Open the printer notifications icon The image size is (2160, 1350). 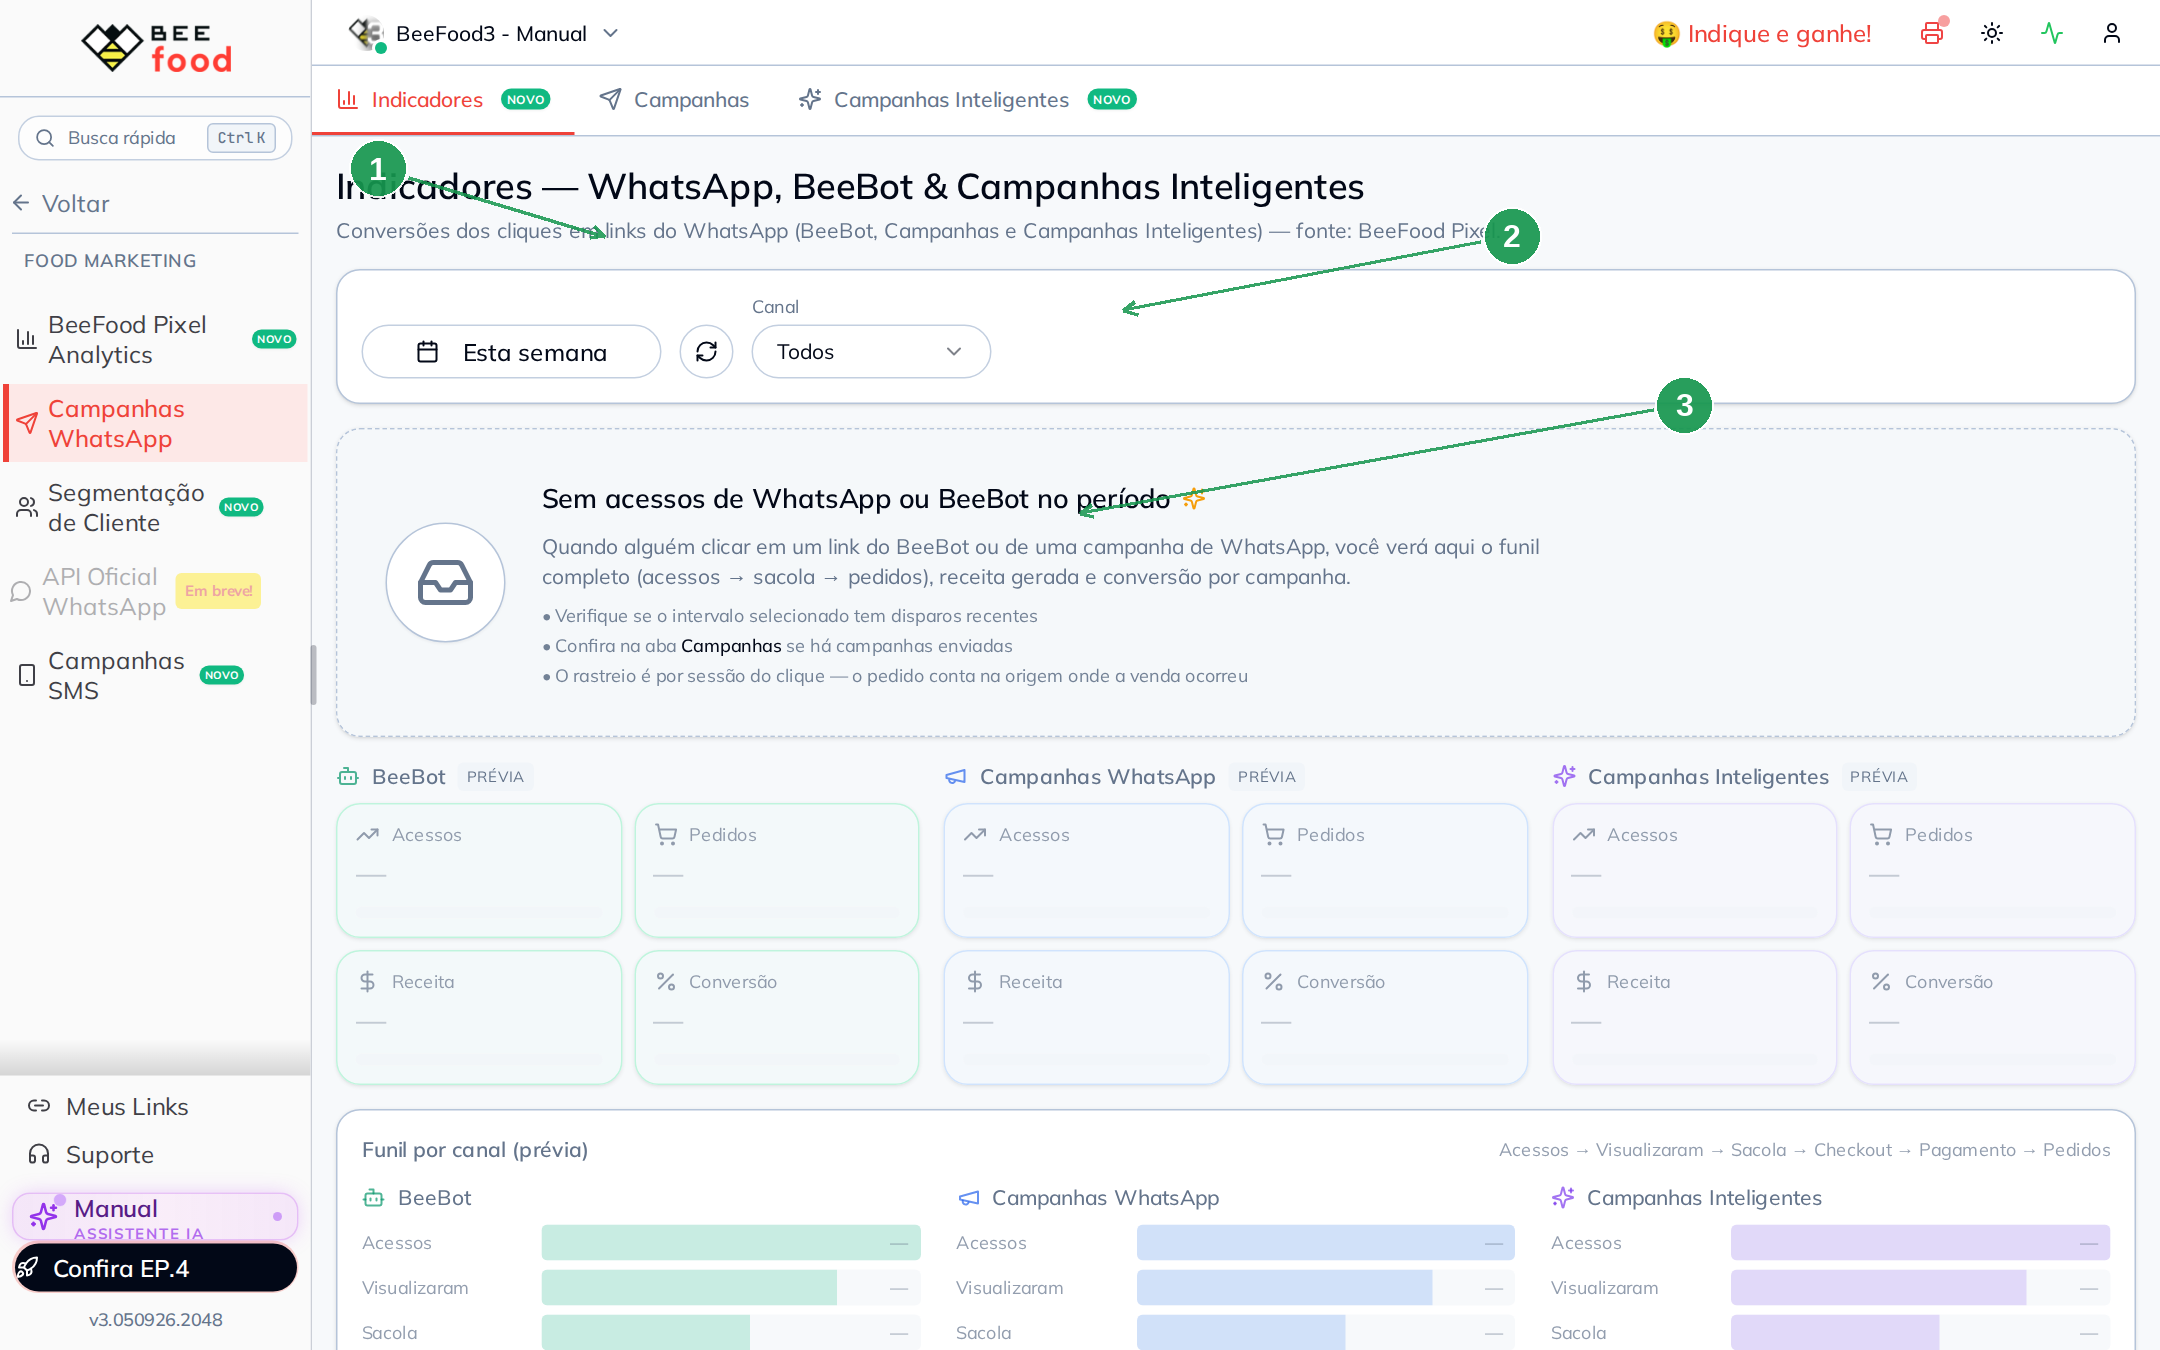point(1932,34)
